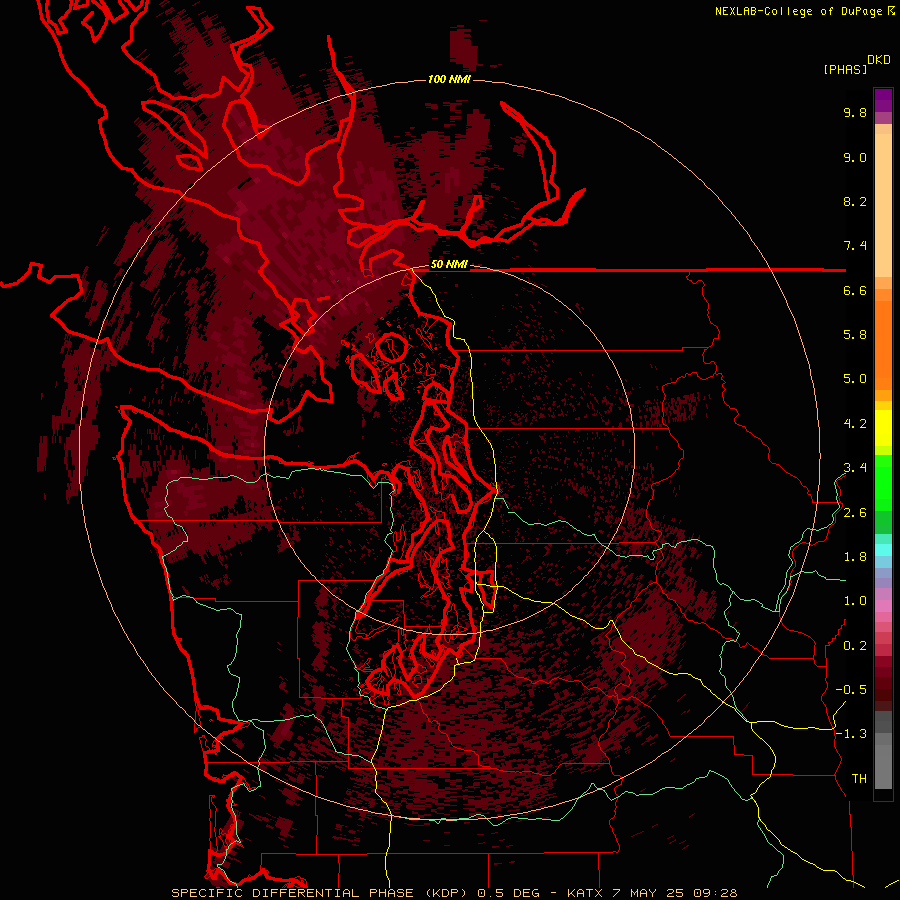Screen dimensions: 900x900
Task: Click the 3.4 scale value
Action: tap(855, 468)
